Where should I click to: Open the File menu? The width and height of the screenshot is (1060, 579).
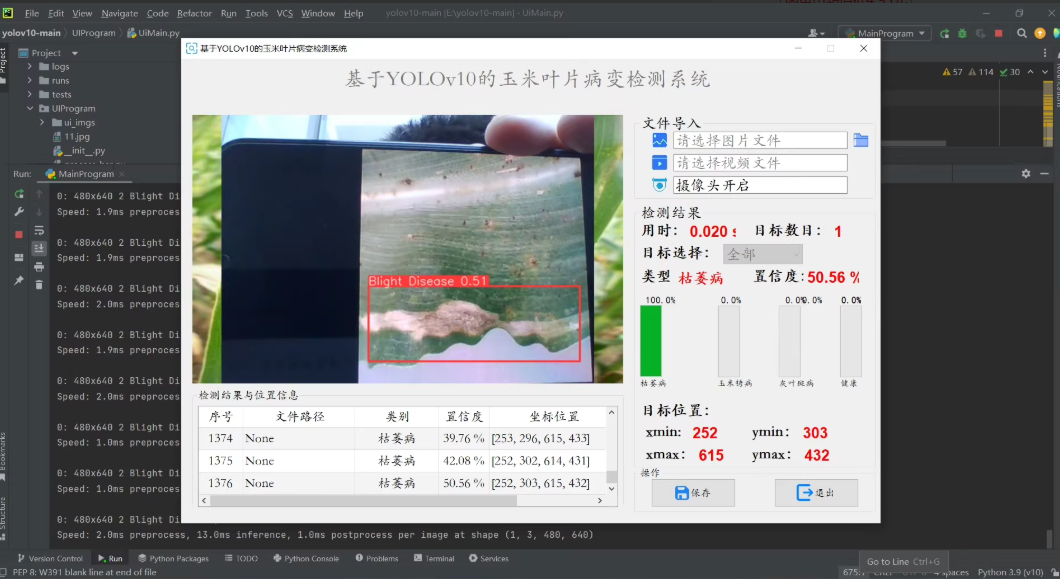coord(32,13)
